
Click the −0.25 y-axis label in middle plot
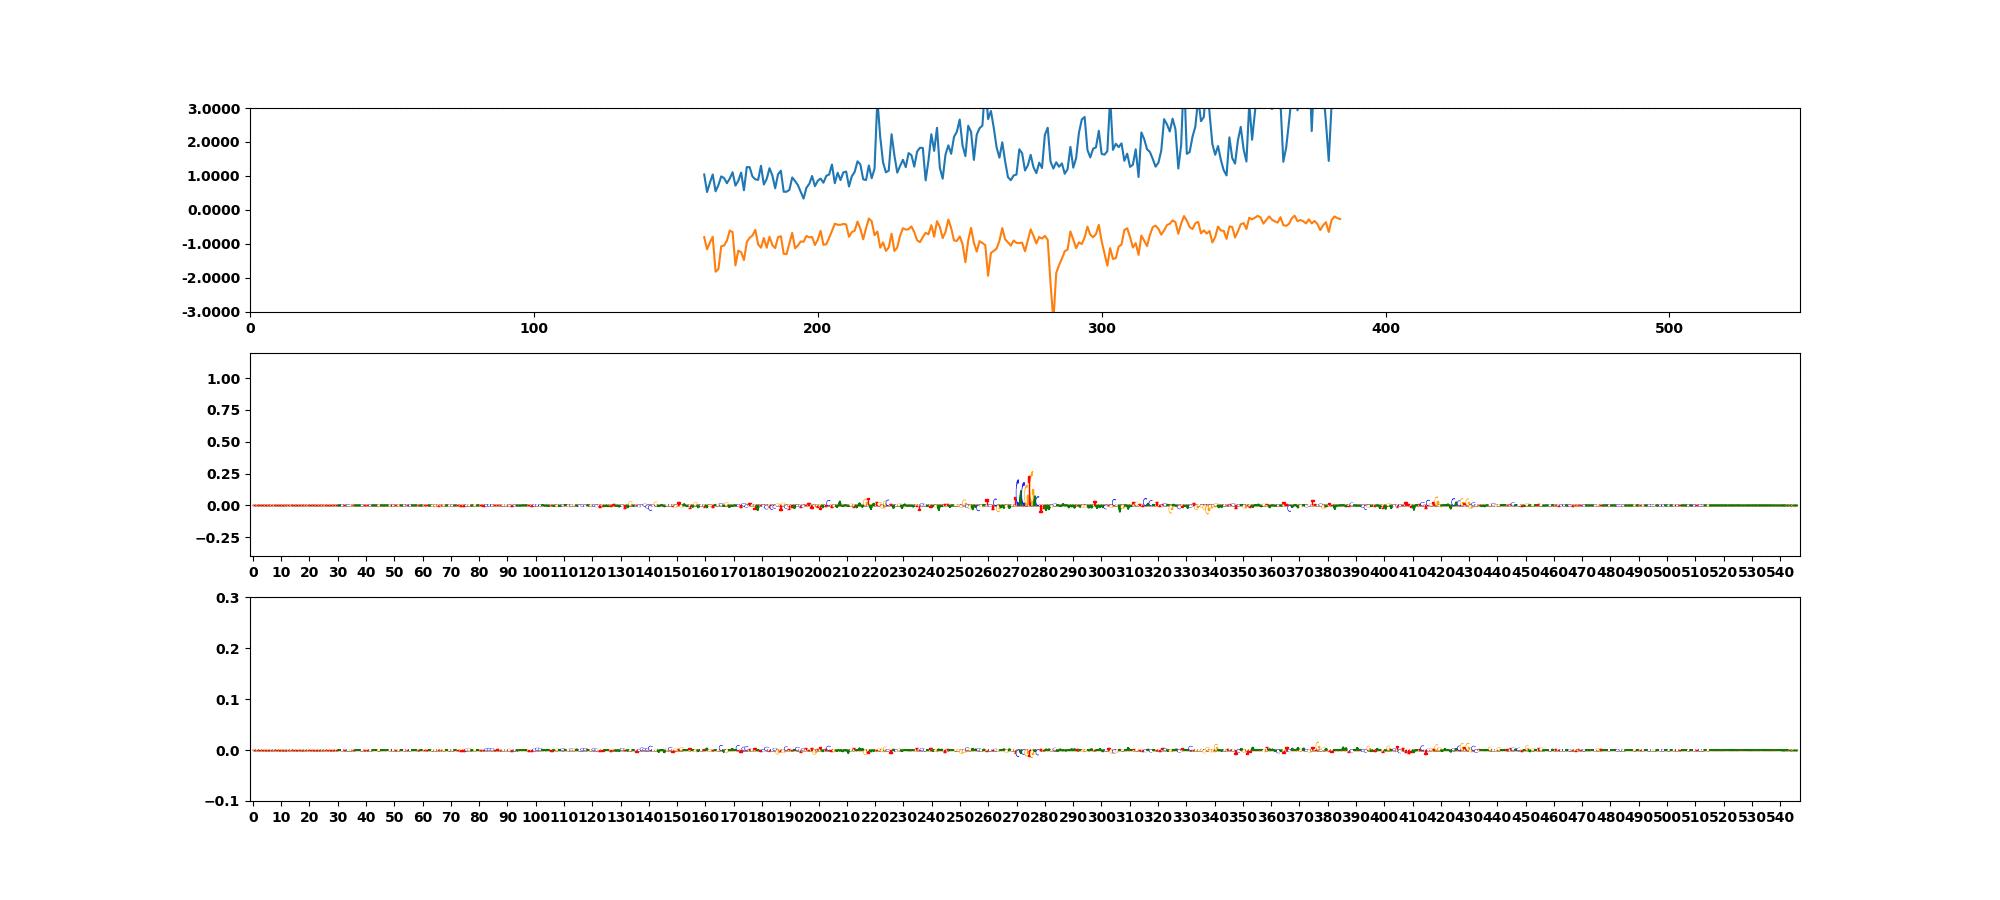(x=218, y=539)
